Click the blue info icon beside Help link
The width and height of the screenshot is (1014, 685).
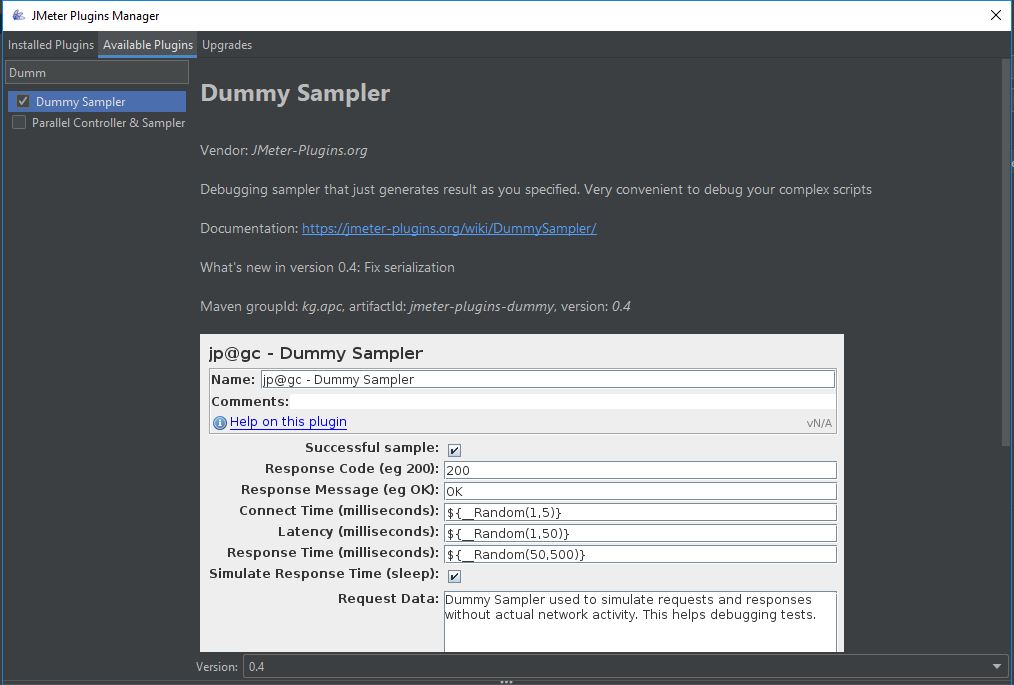220,422
